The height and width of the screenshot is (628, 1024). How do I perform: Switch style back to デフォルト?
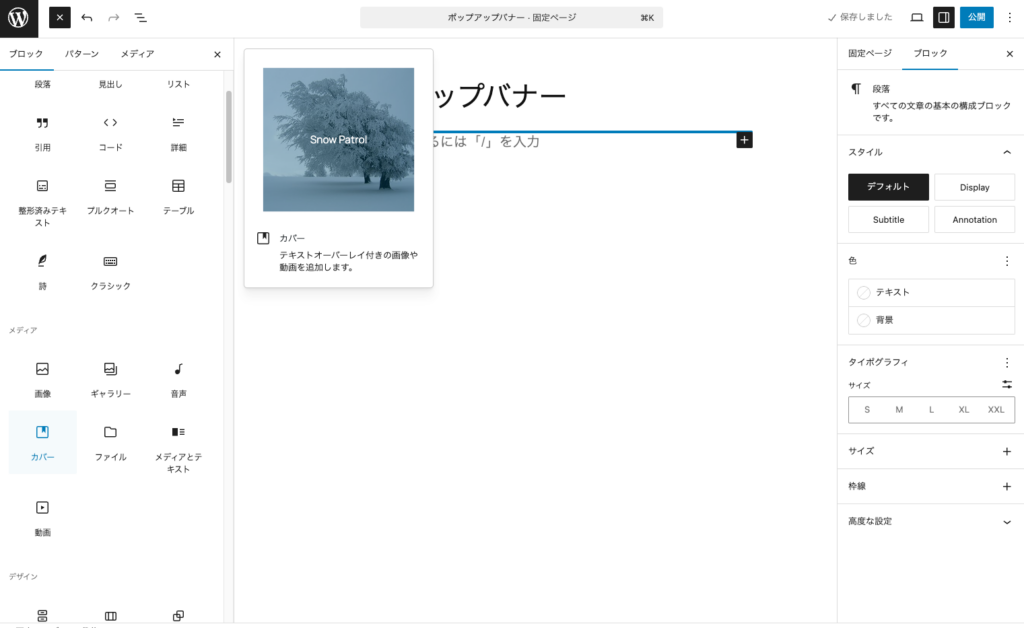tap(888, 187)
